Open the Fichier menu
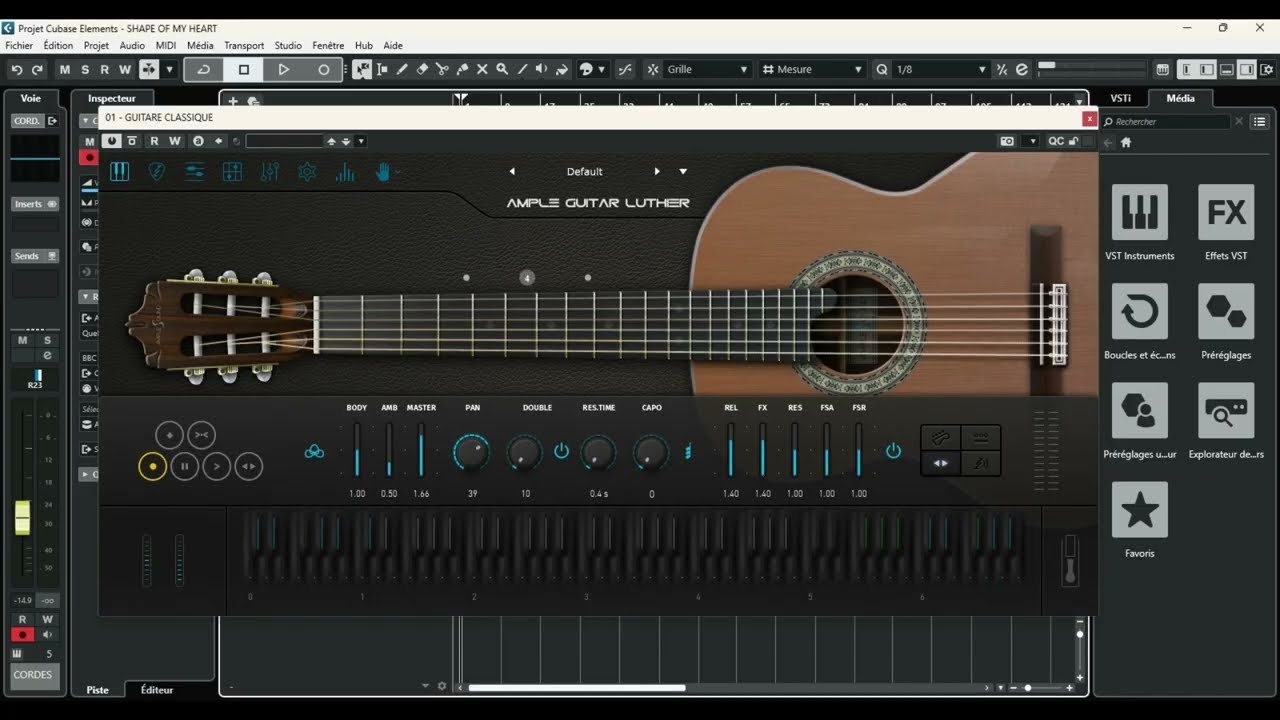This screenshot has height=720, width=1280. [19, 45]
